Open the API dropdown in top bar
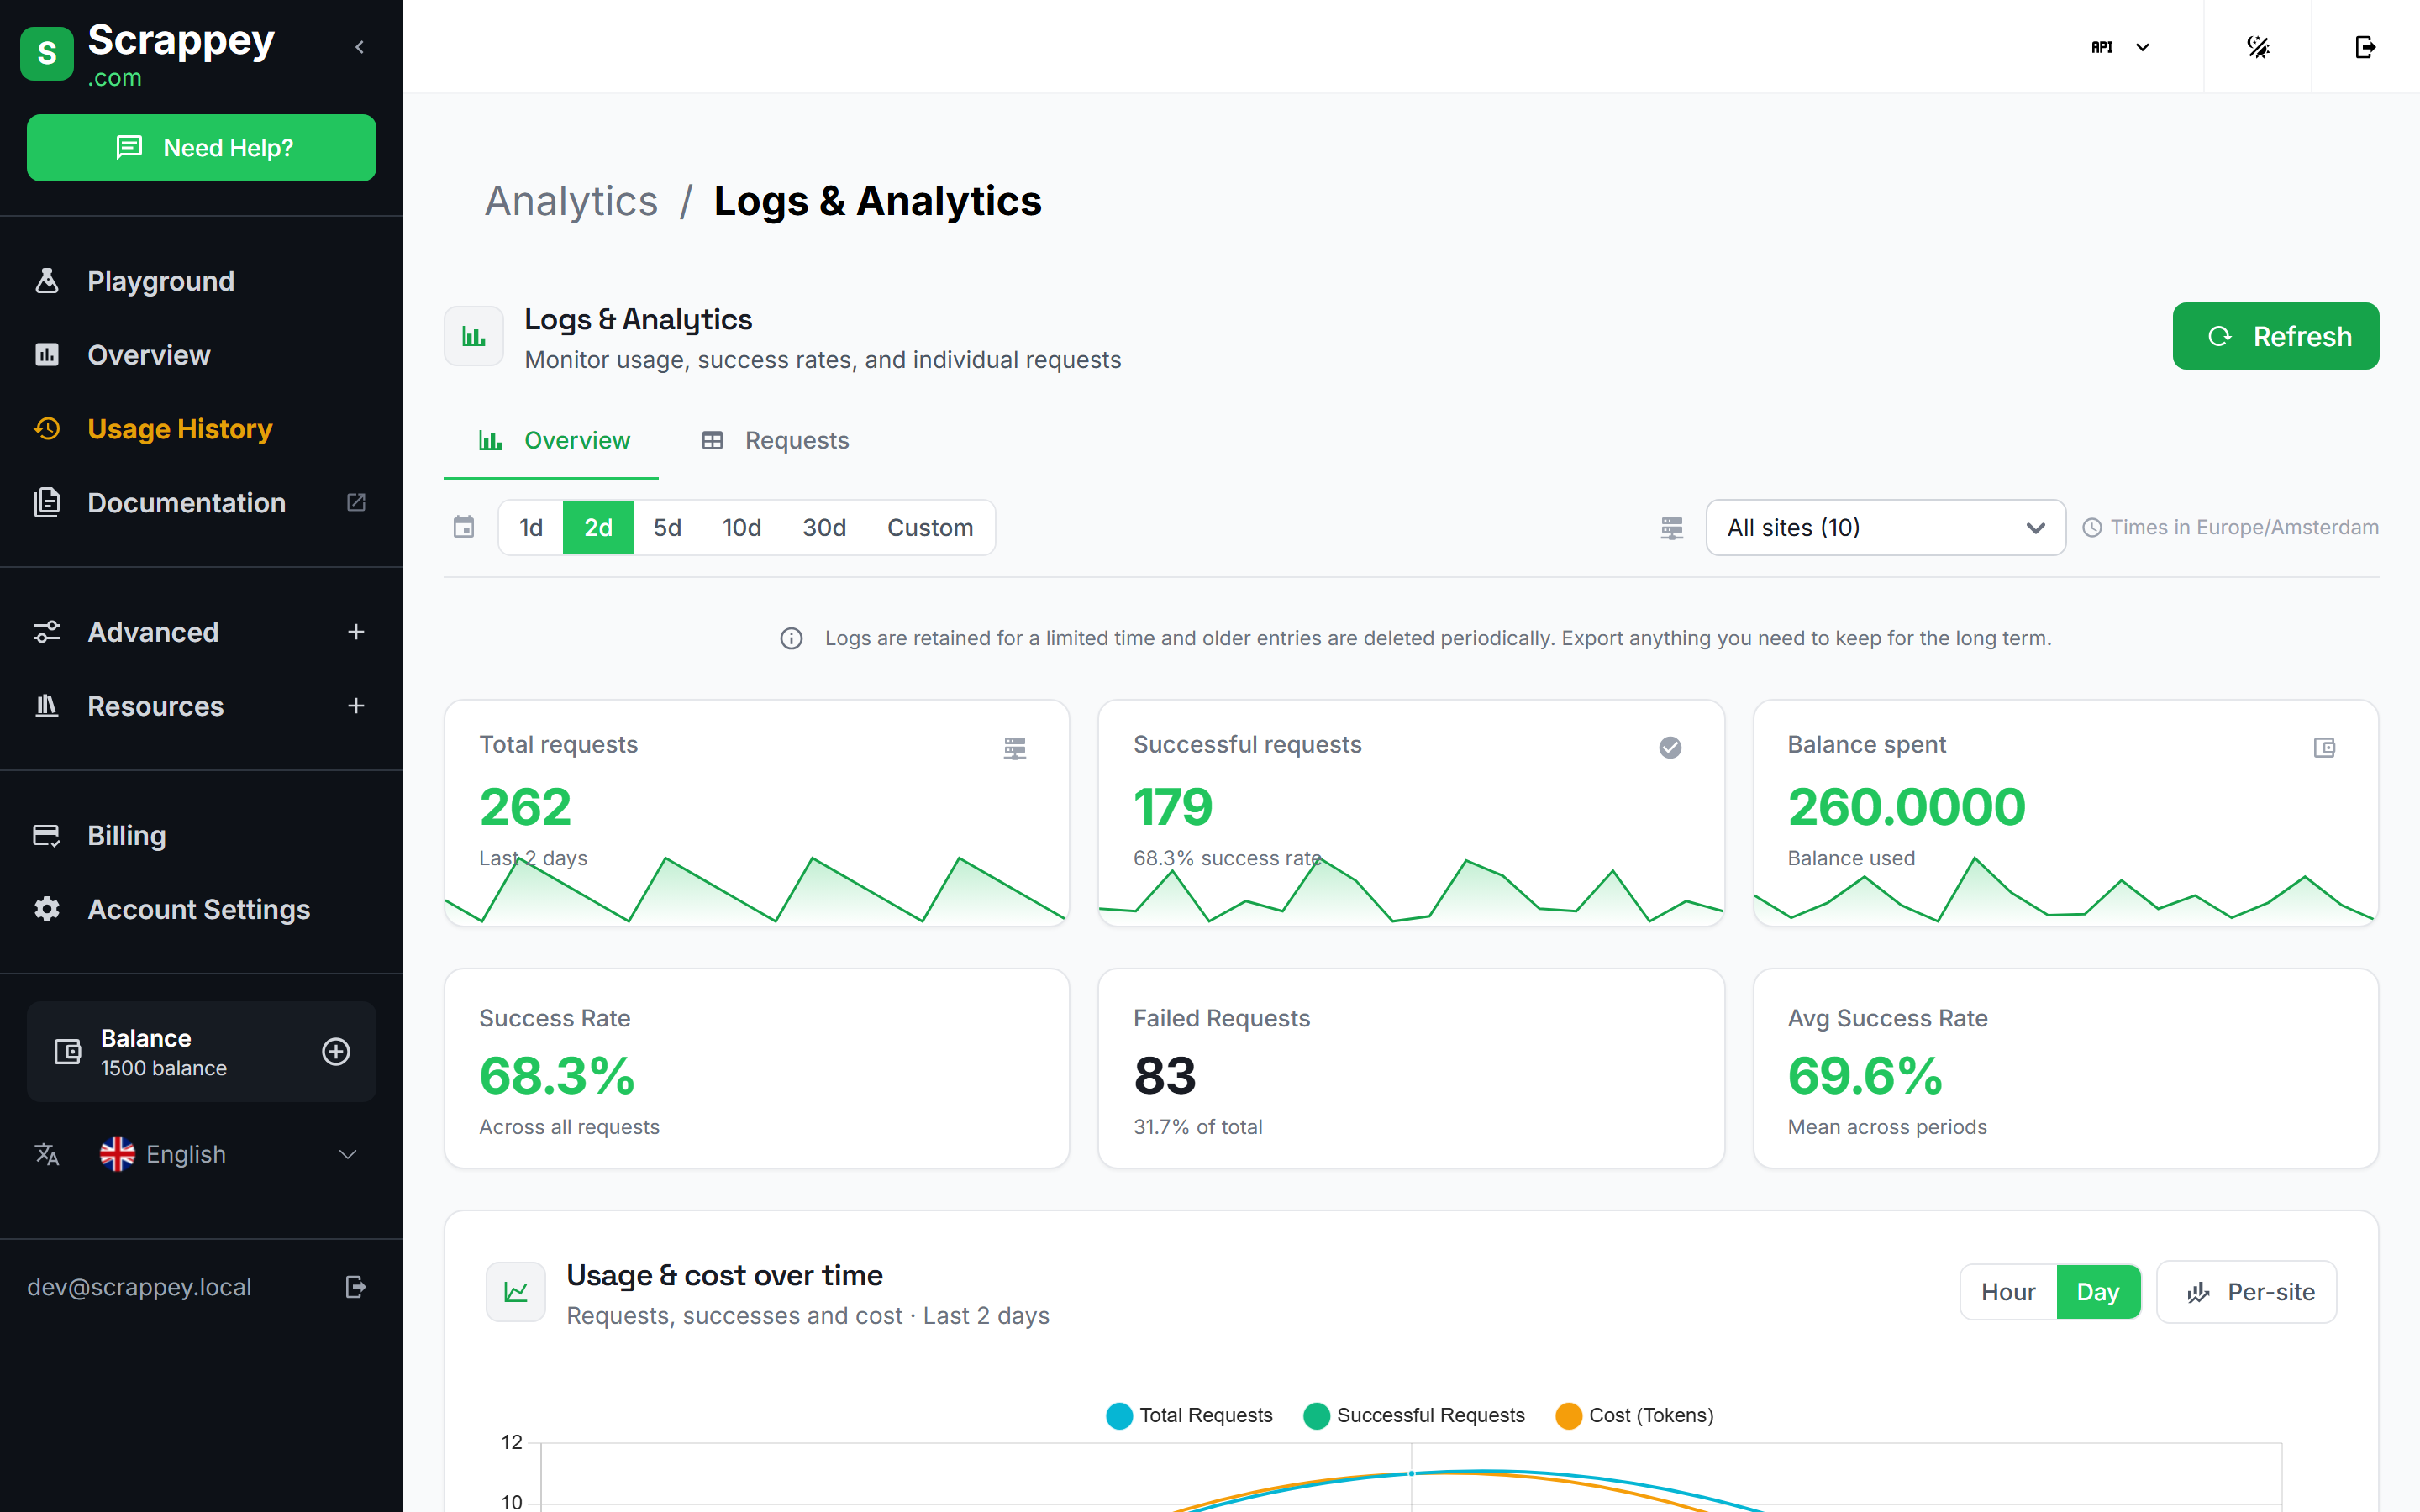 (x=2120, y=47)
